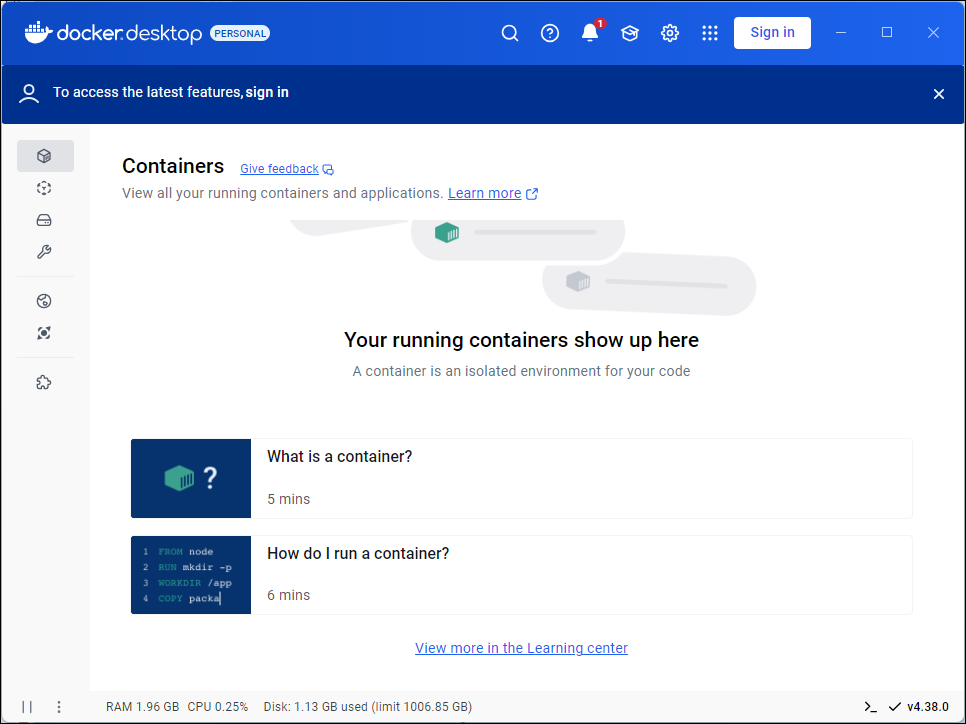Click the PERSONAL plan badge
966x724 pixels.
click(240, 33)
